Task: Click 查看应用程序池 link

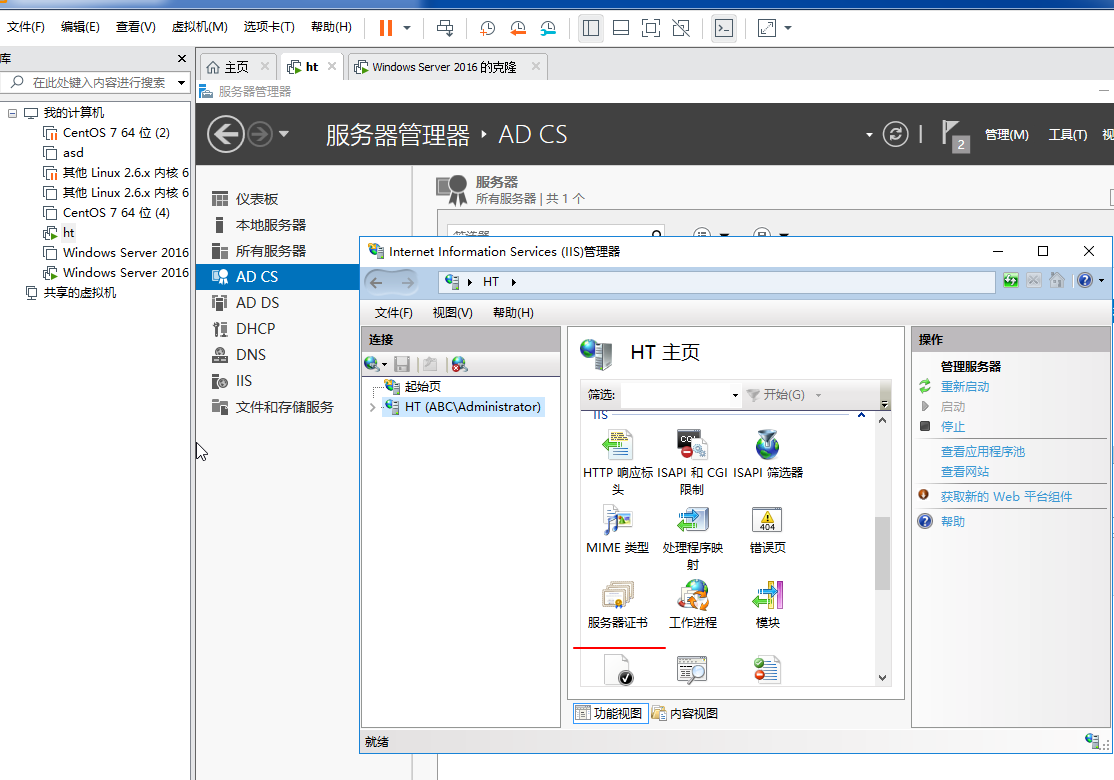Action: pyautogui.click(x=983, y=452)
